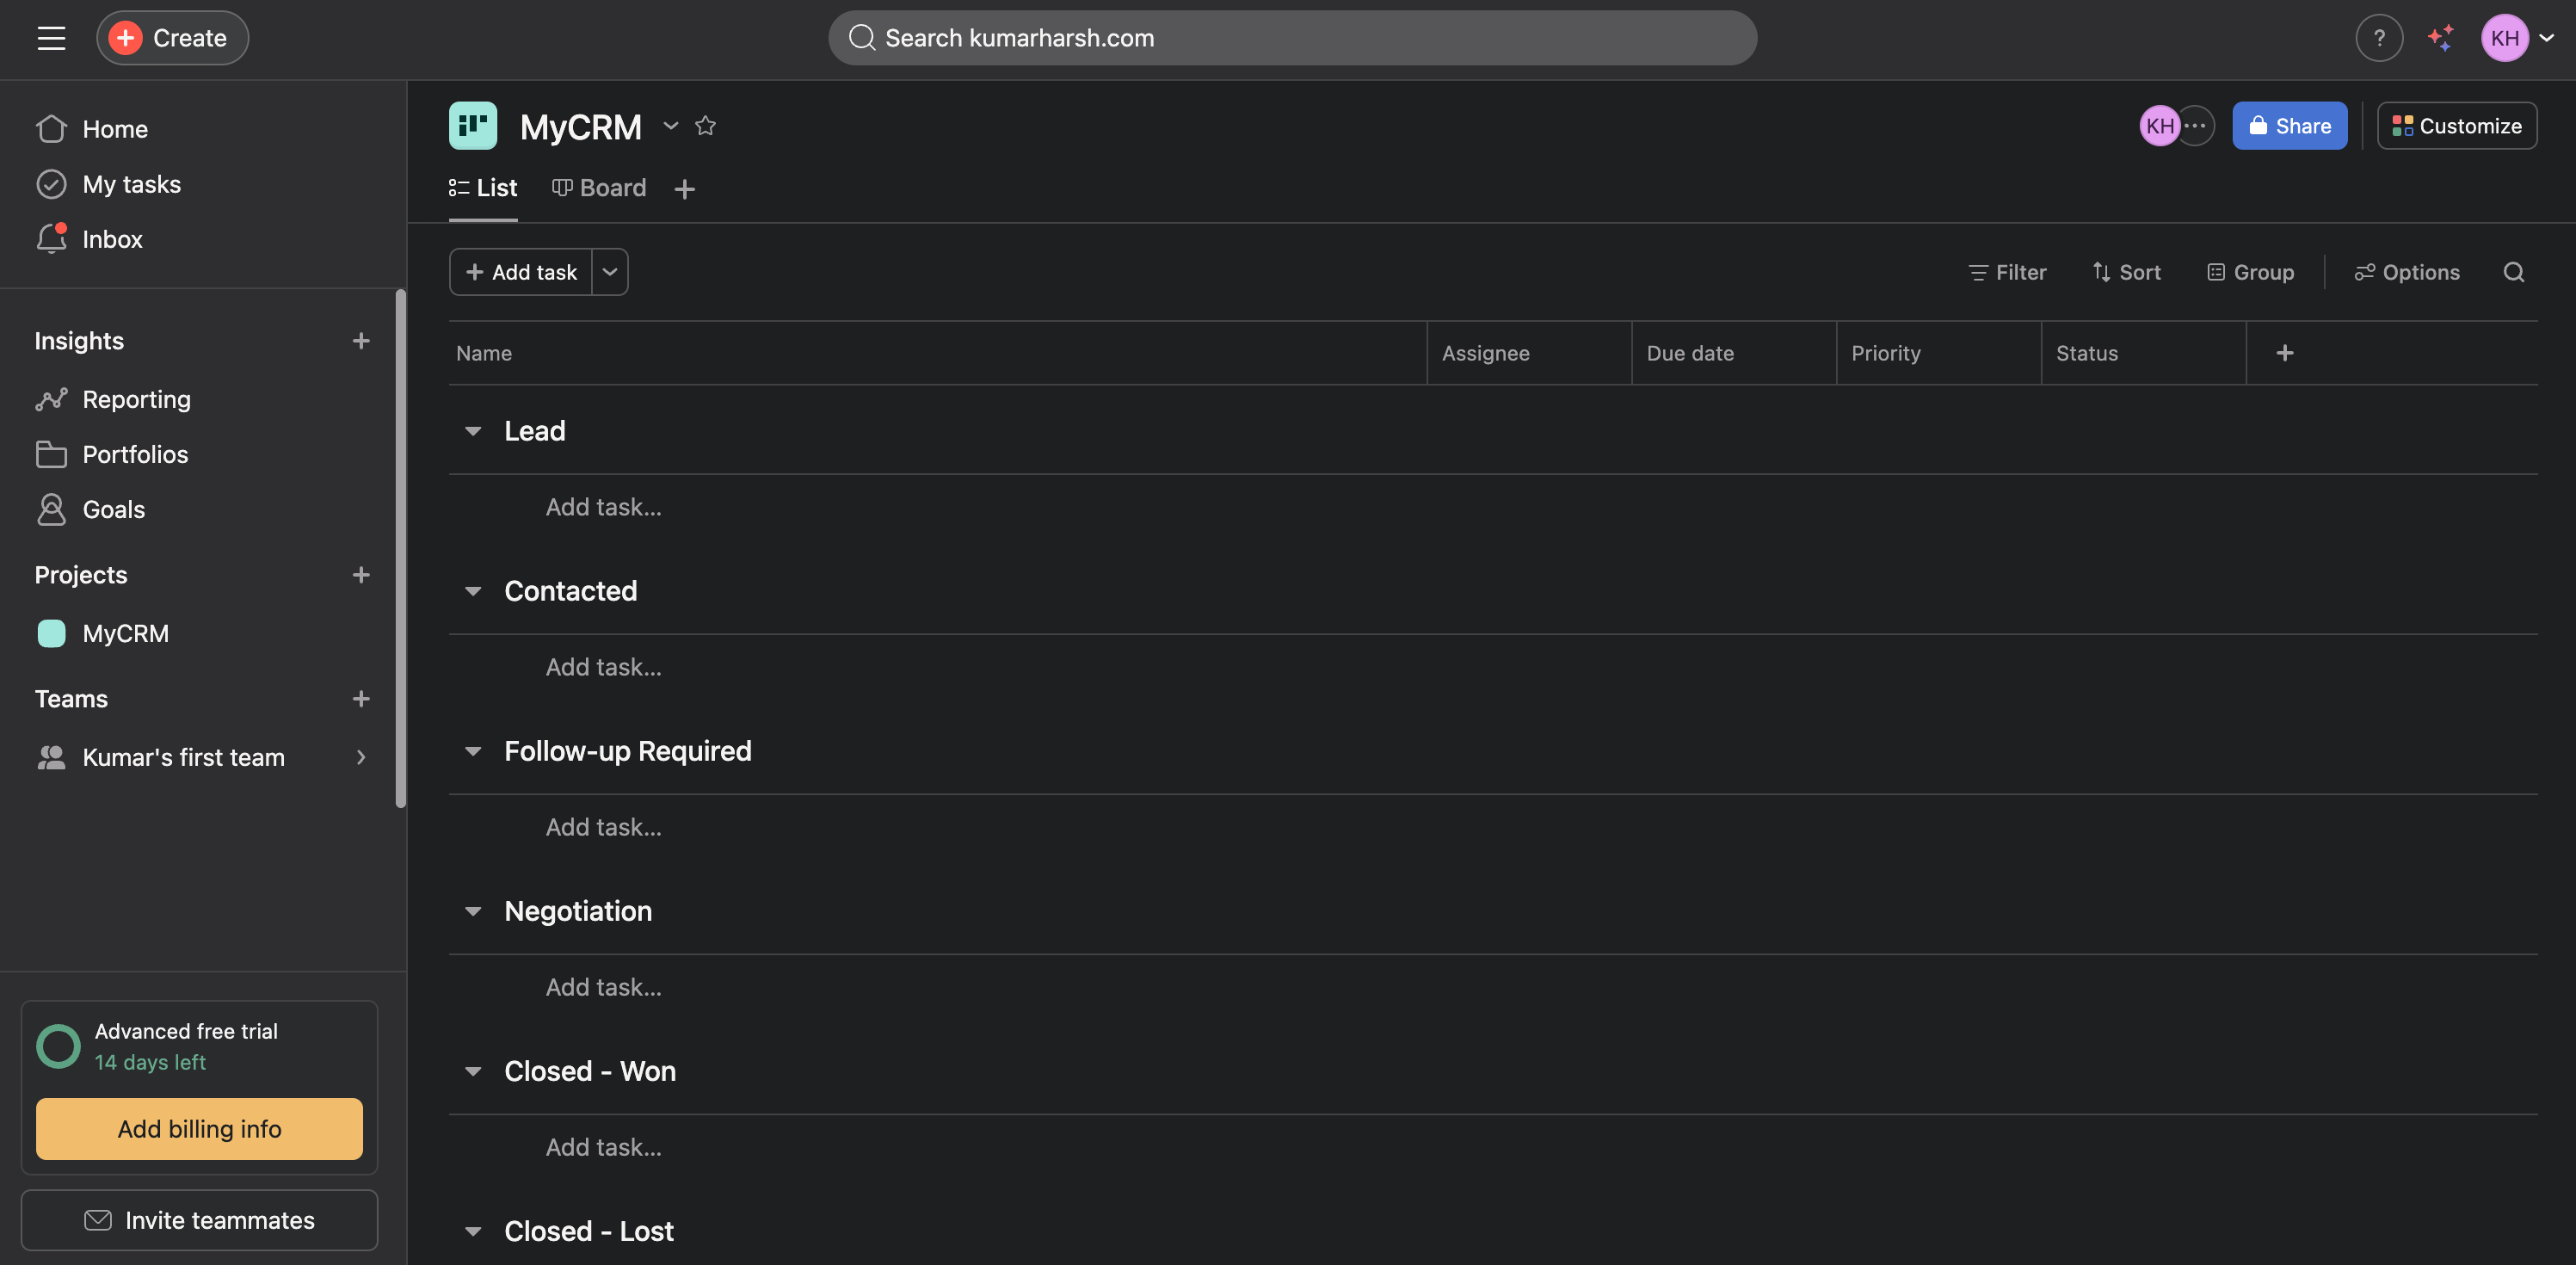Add a new view tab with plus
The height and width of the screenshot is (1265, 2576).
click(x=684, y=189)
